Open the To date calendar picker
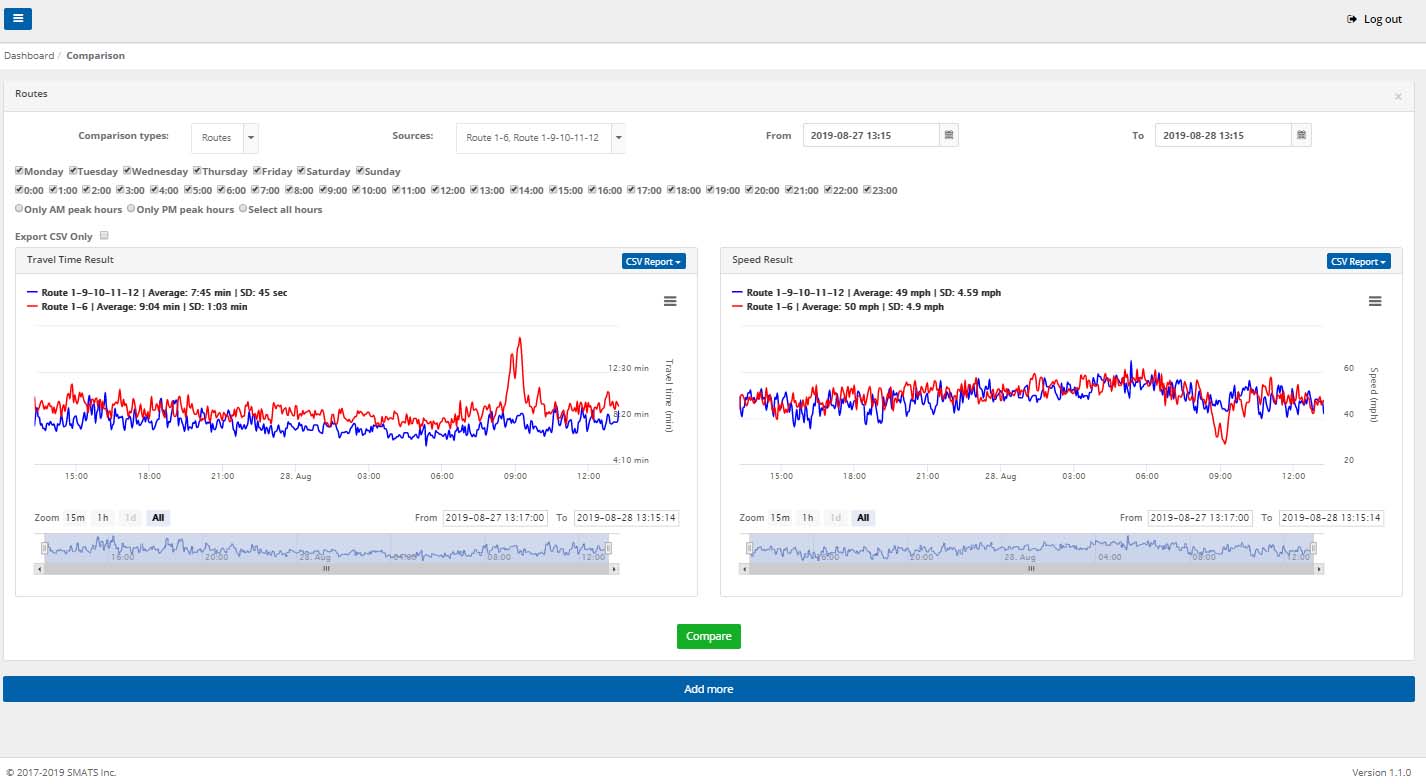The width and height of the screenshot is (1426, 784). [1301, 135]
